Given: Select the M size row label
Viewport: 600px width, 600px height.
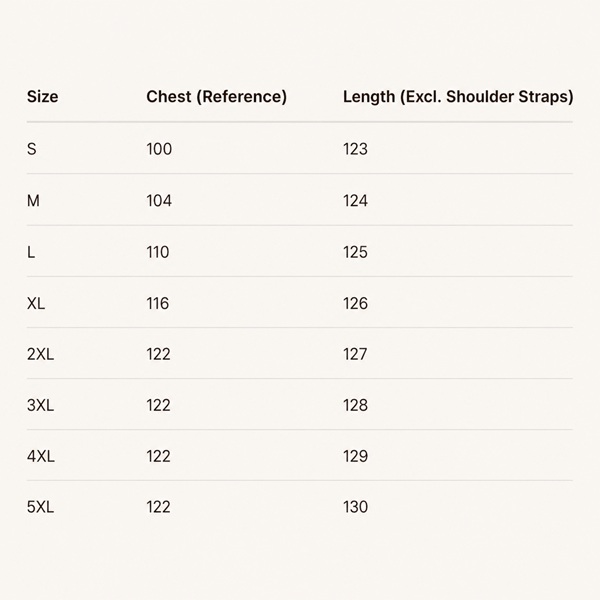Looking at the screenshot, I should pyautogui.click(x=33, y=201).
